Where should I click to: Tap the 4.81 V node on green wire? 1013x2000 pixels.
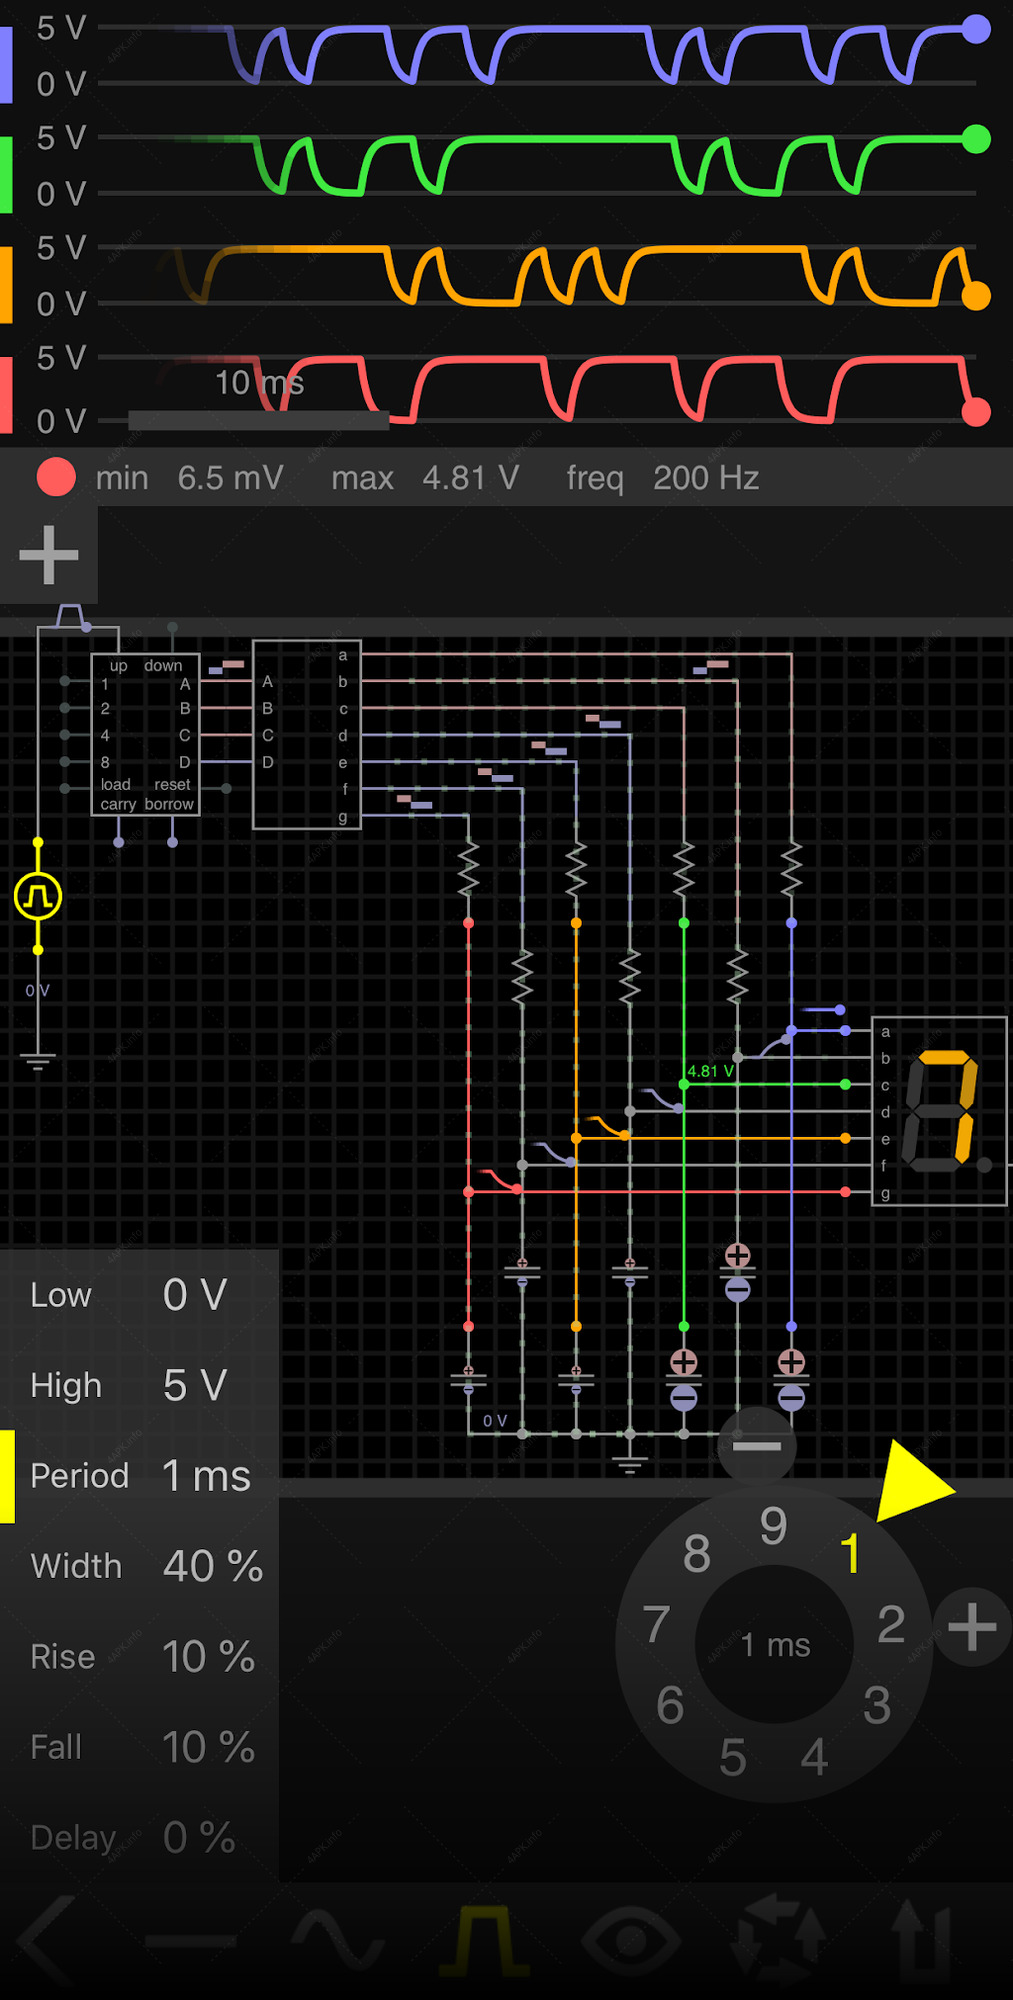(684, 1085)
